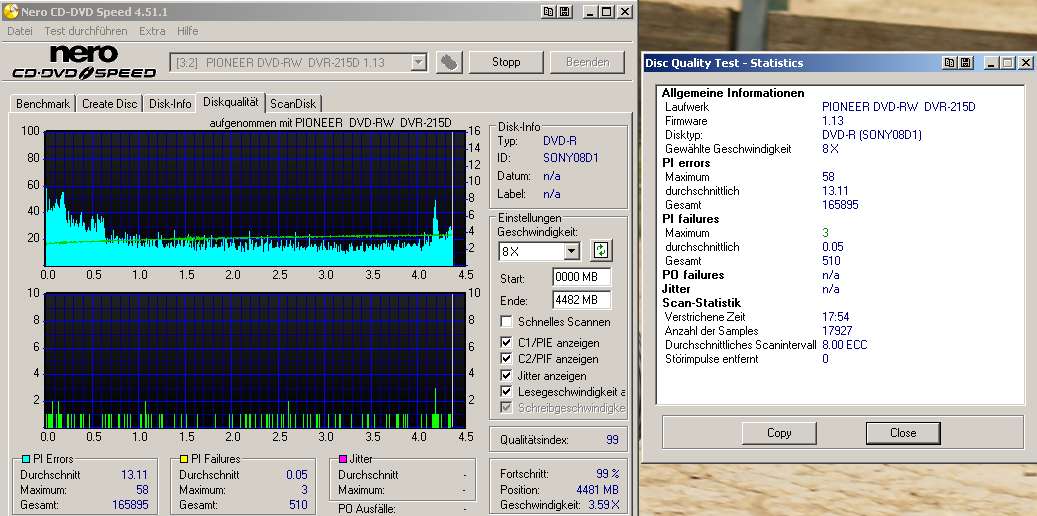This screenshot has width=1037, height=516.
Task: Click the Ende MB input field
Action: 580,299
